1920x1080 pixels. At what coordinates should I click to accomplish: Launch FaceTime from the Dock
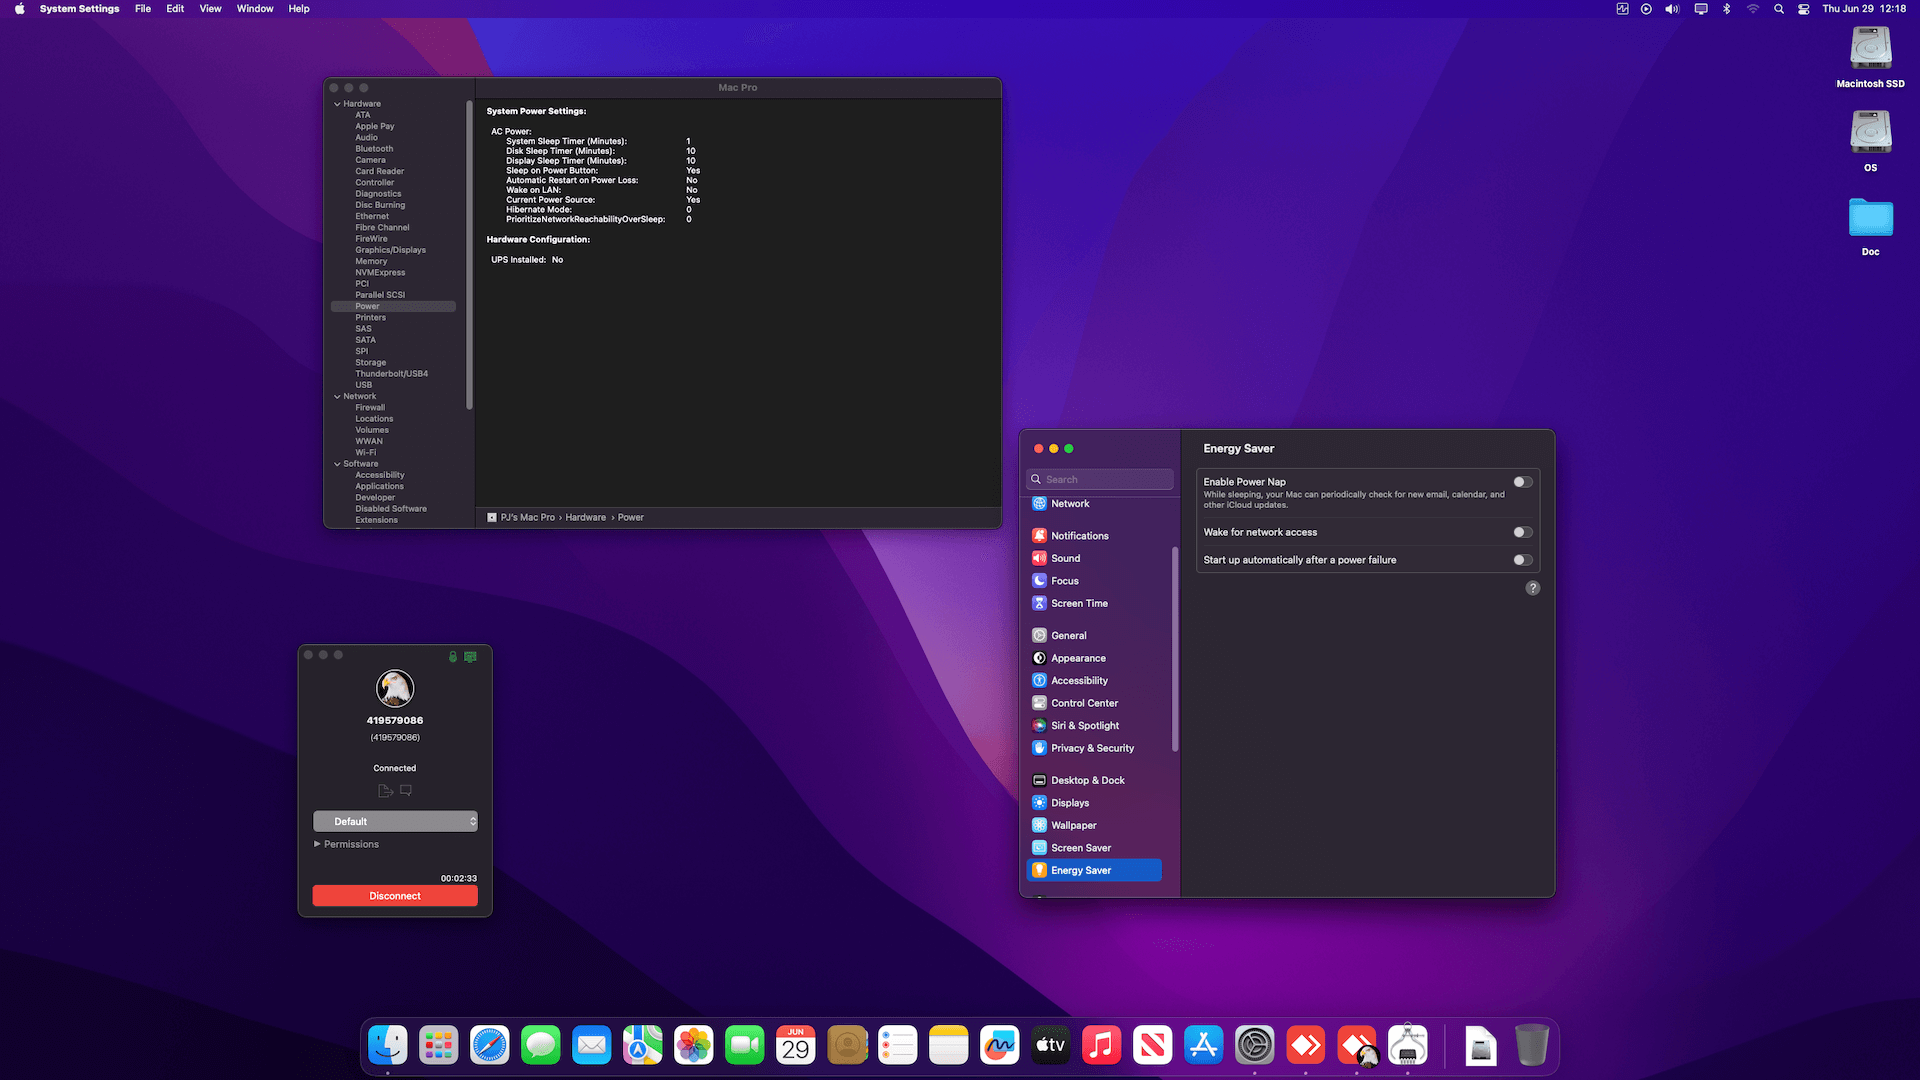click(x=745, y=1046)
